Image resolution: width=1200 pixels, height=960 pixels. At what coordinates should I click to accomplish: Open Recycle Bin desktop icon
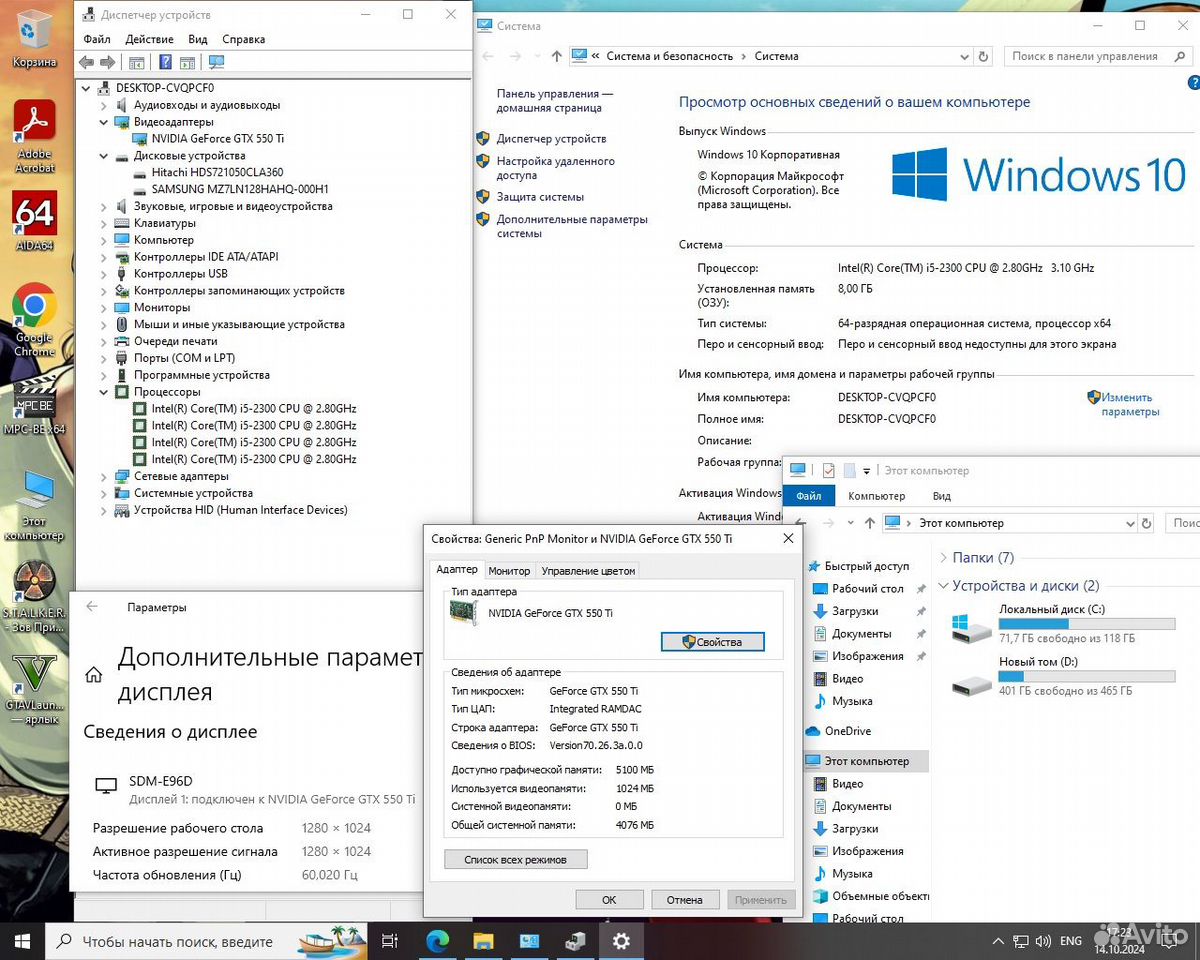34,38
